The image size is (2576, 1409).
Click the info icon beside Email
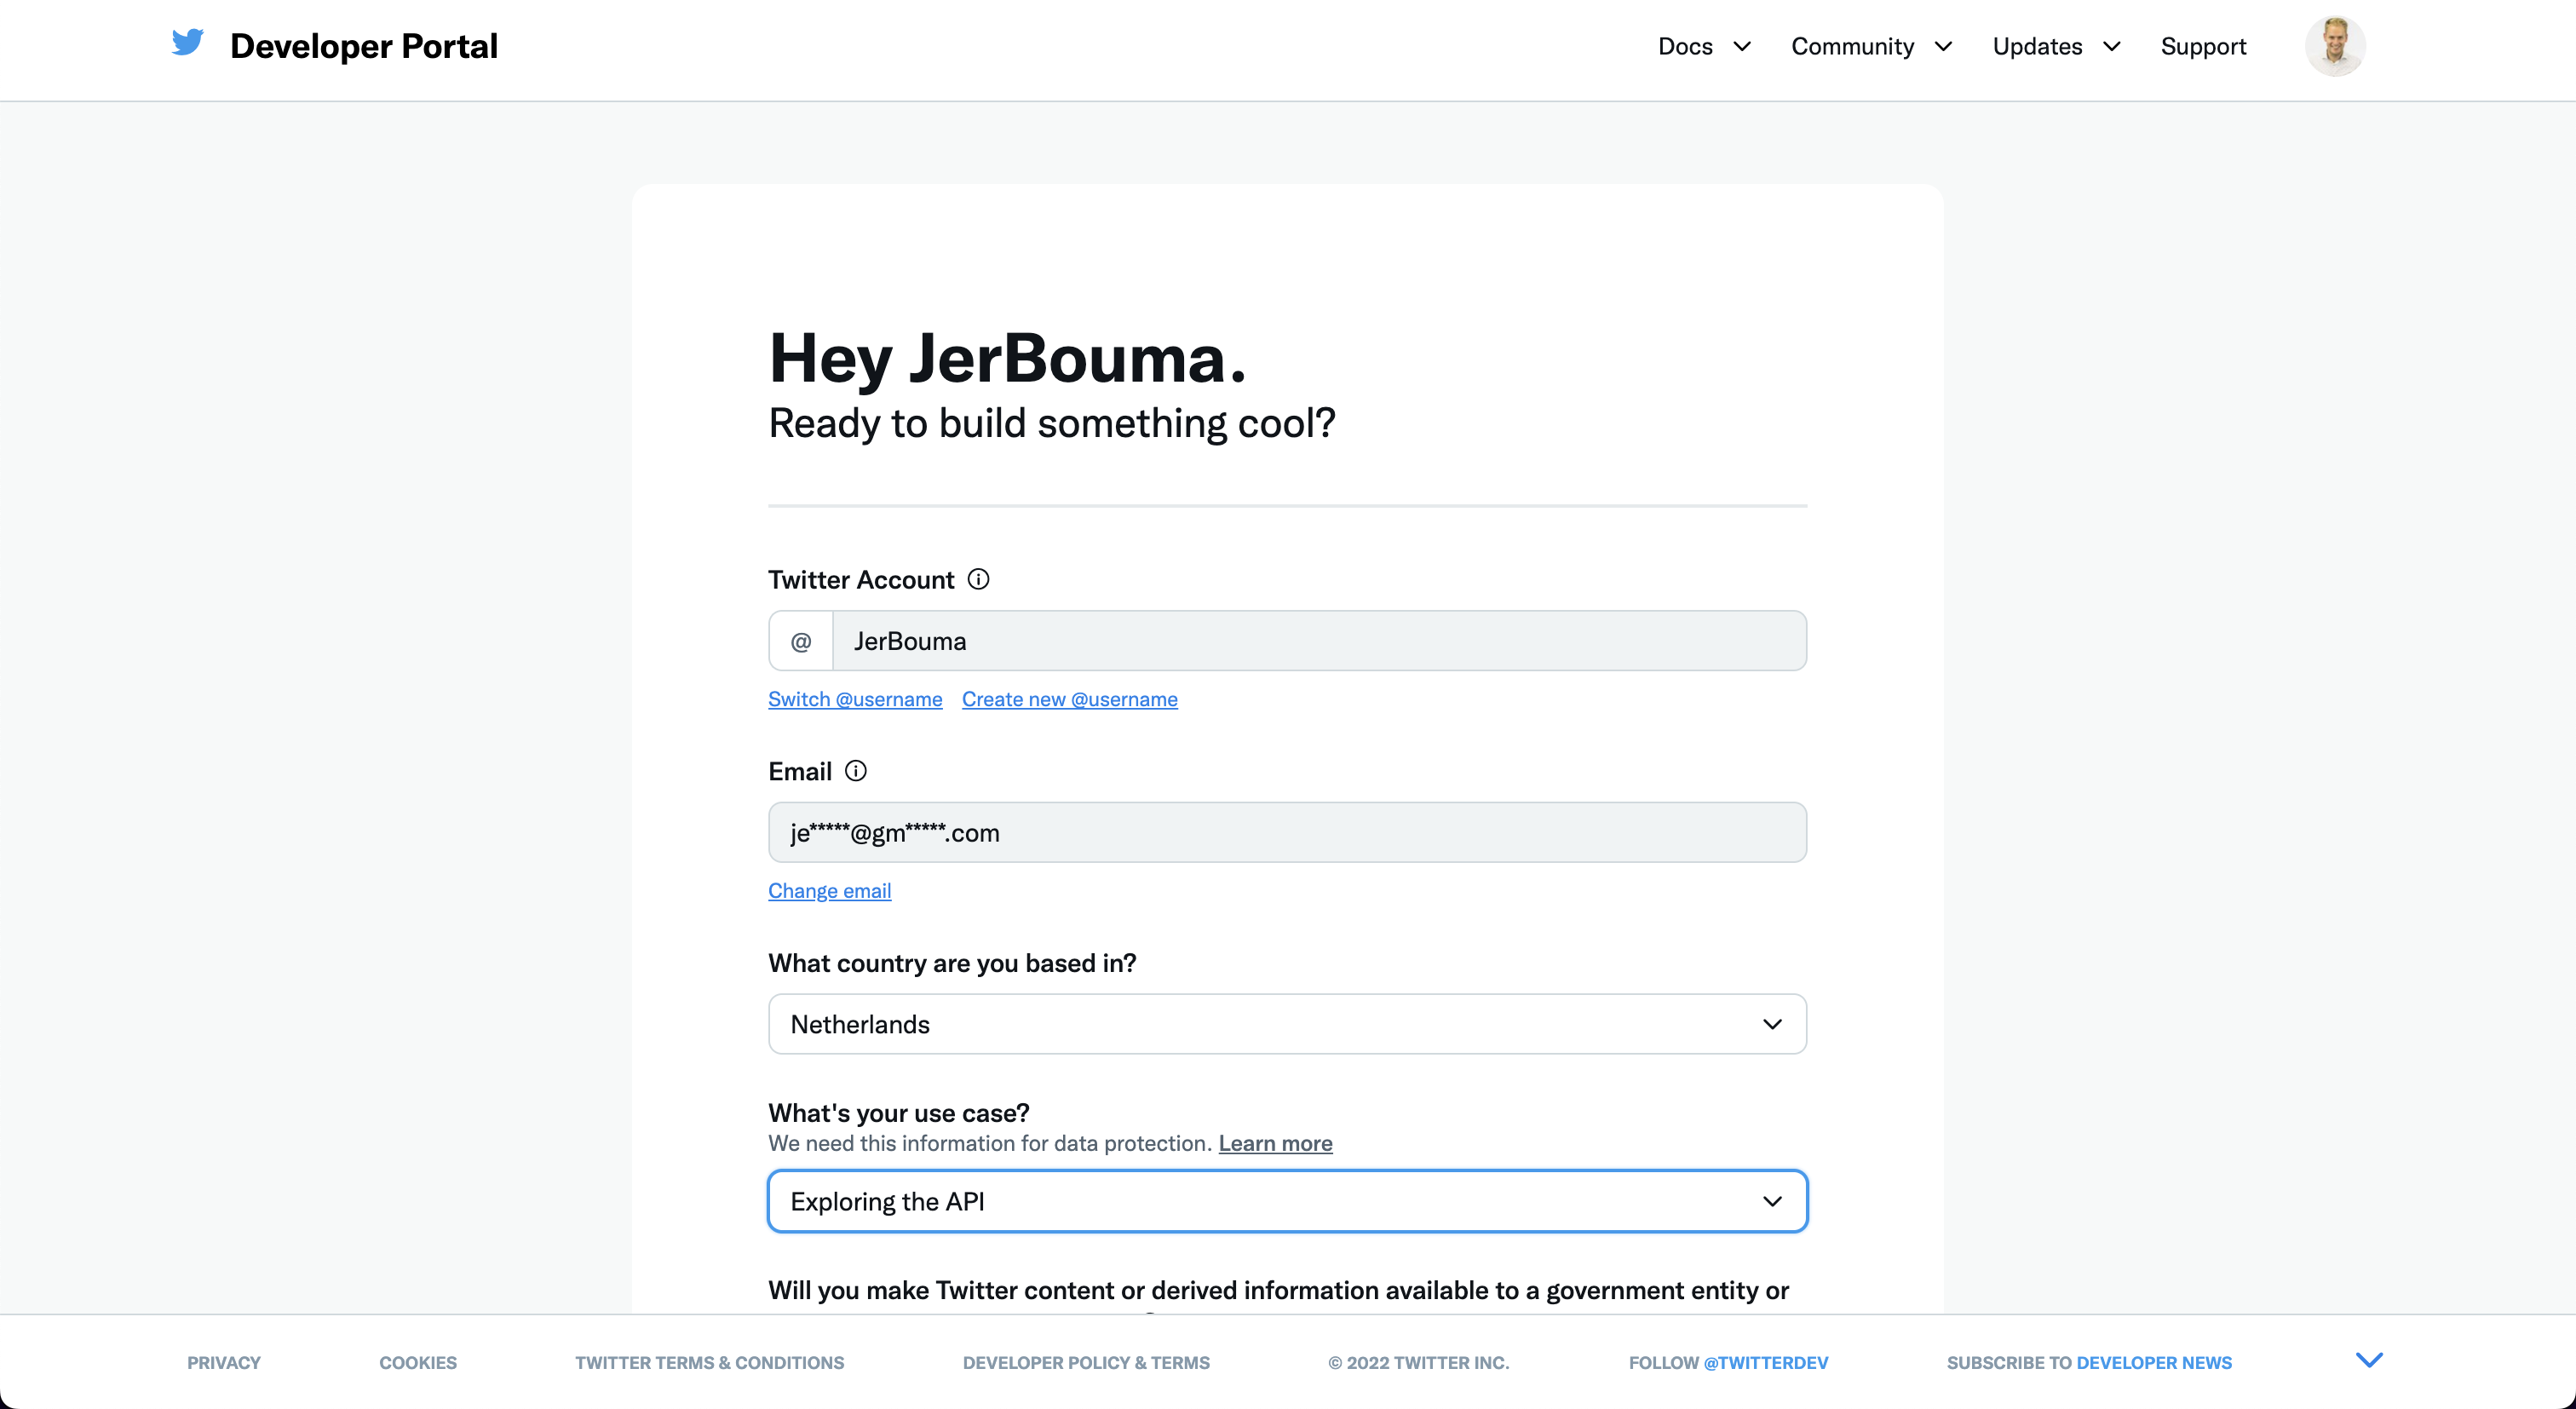click(x=855, y=771)
